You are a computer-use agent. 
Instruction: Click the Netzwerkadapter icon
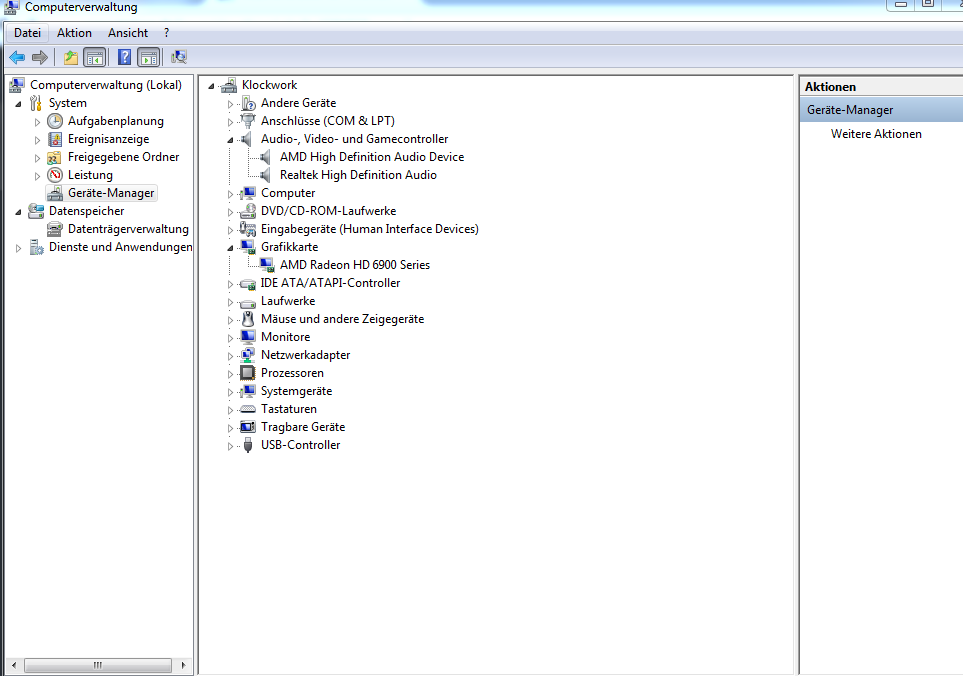(248, 355)
